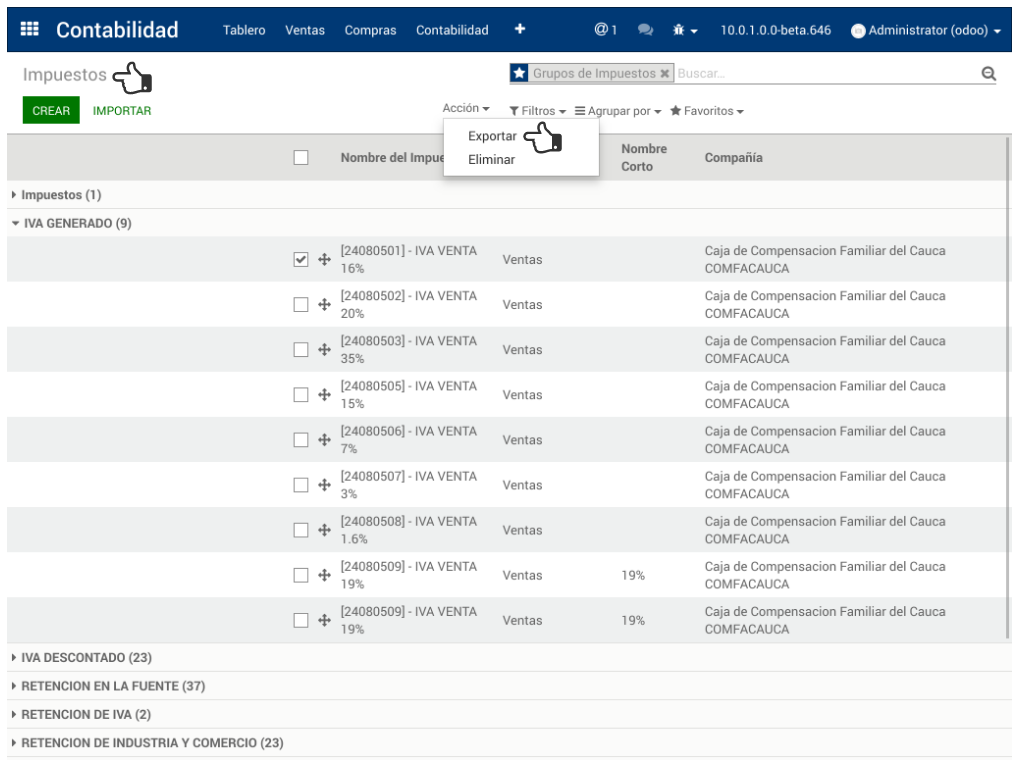Click the search magnifier icon

pyautogui.click(x=988, y=74)
